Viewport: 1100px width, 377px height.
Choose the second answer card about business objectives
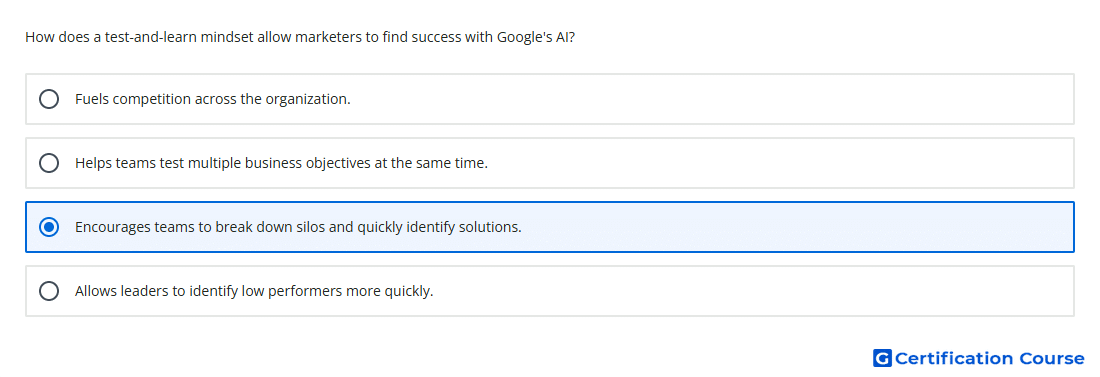point(550,163)
